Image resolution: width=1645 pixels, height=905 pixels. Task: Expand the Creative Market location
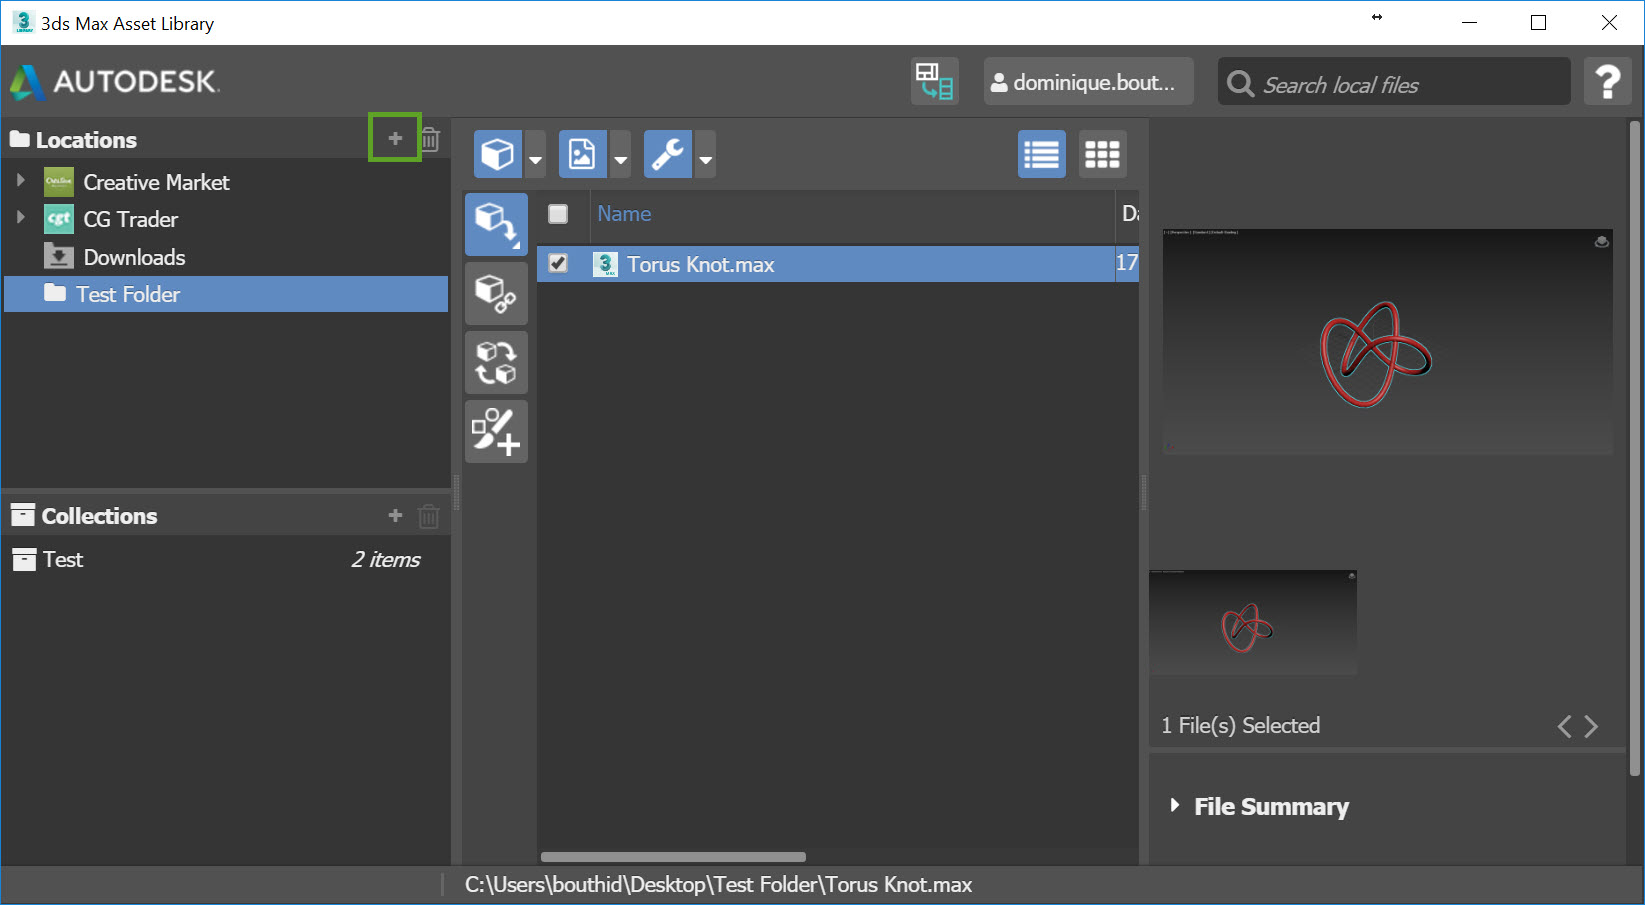point(20,181)
